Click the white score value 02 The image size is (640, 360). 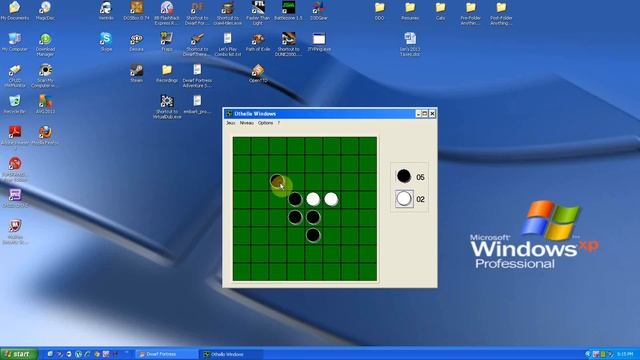pyautogui.click(x=420, y=199)
